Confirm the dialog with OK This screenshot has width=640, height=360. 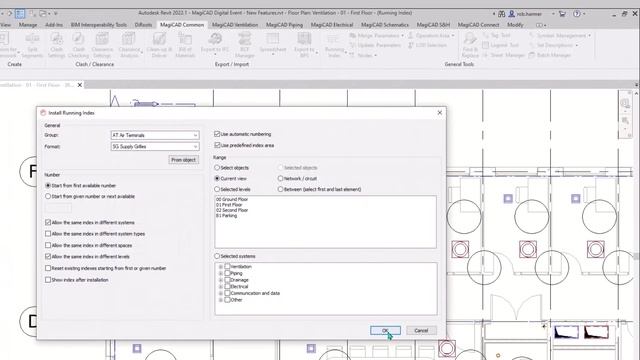[385, 331]
